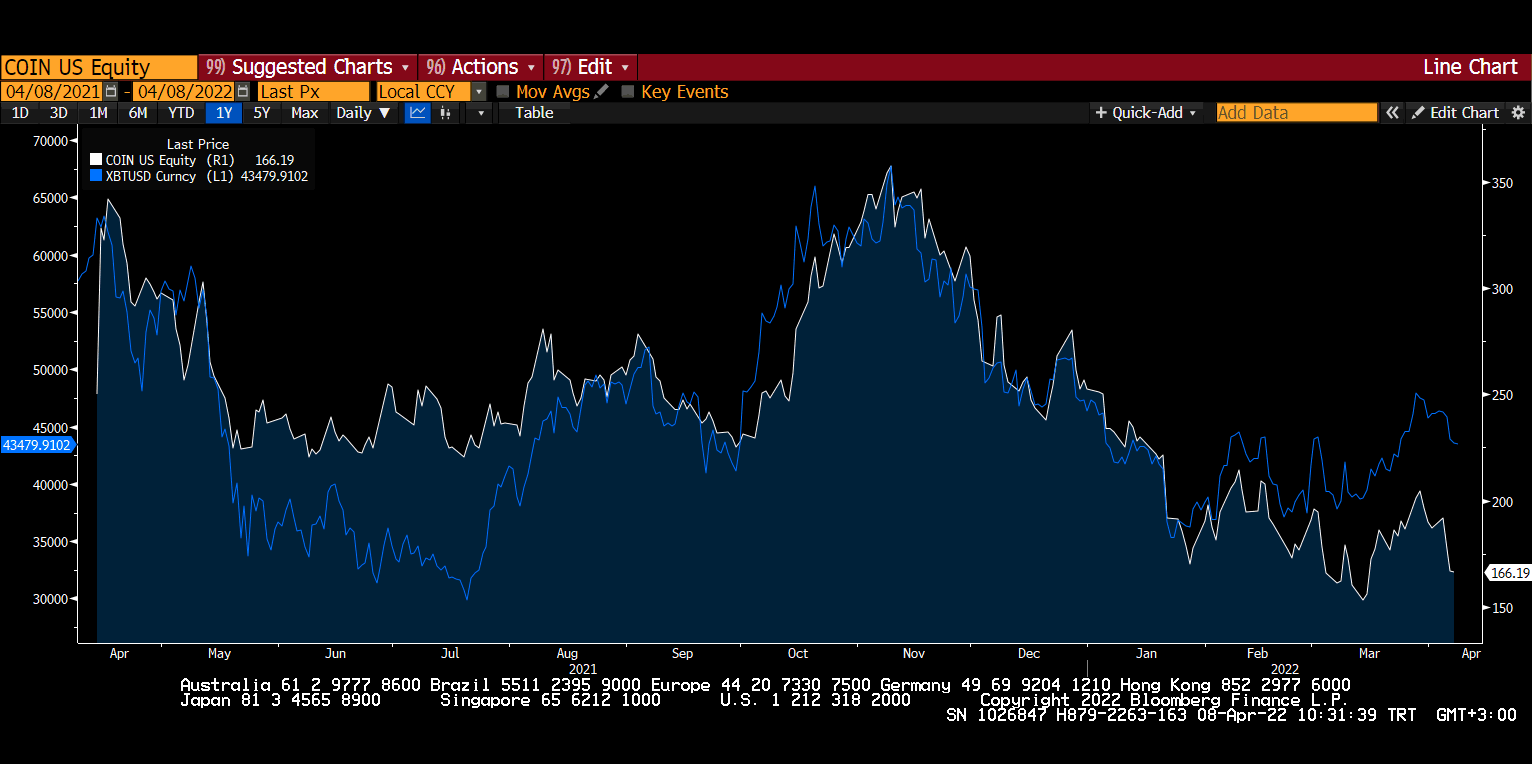
Task: Open the start date calendar picker
Action: [x=111, y=91]
